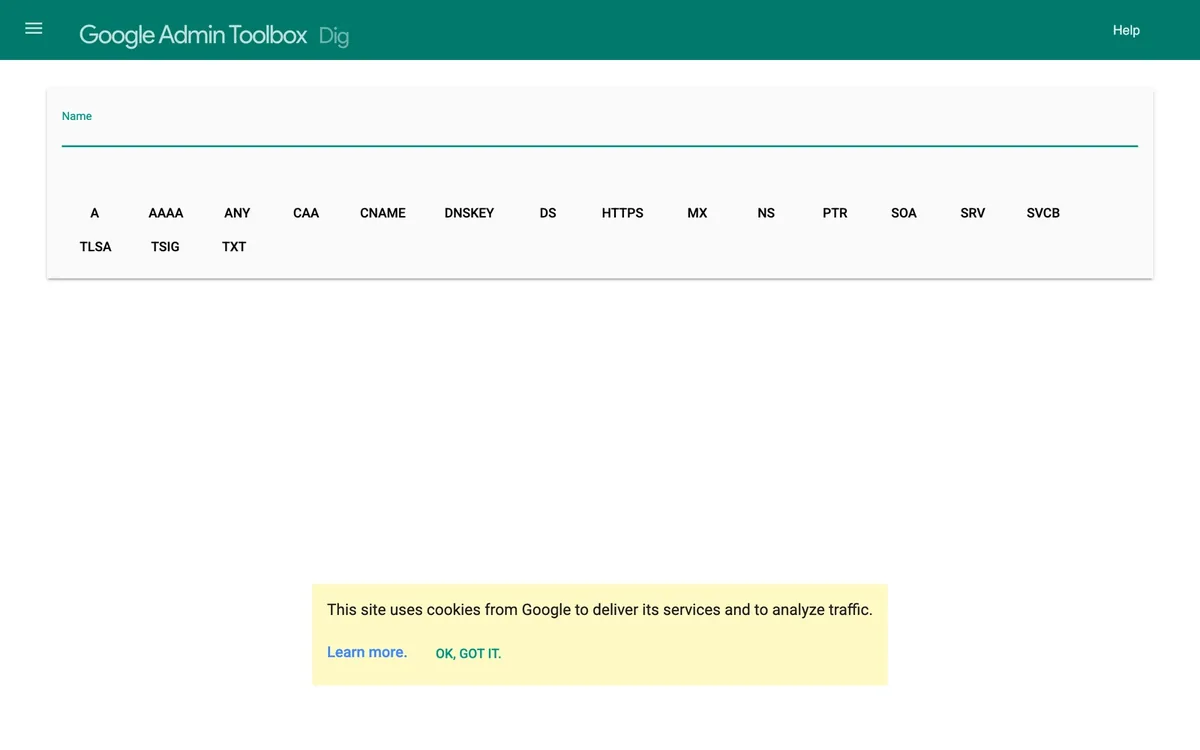This screenshot has height=750, width=1200.
Task: Select the A record type
Action: tap(95, 213)
